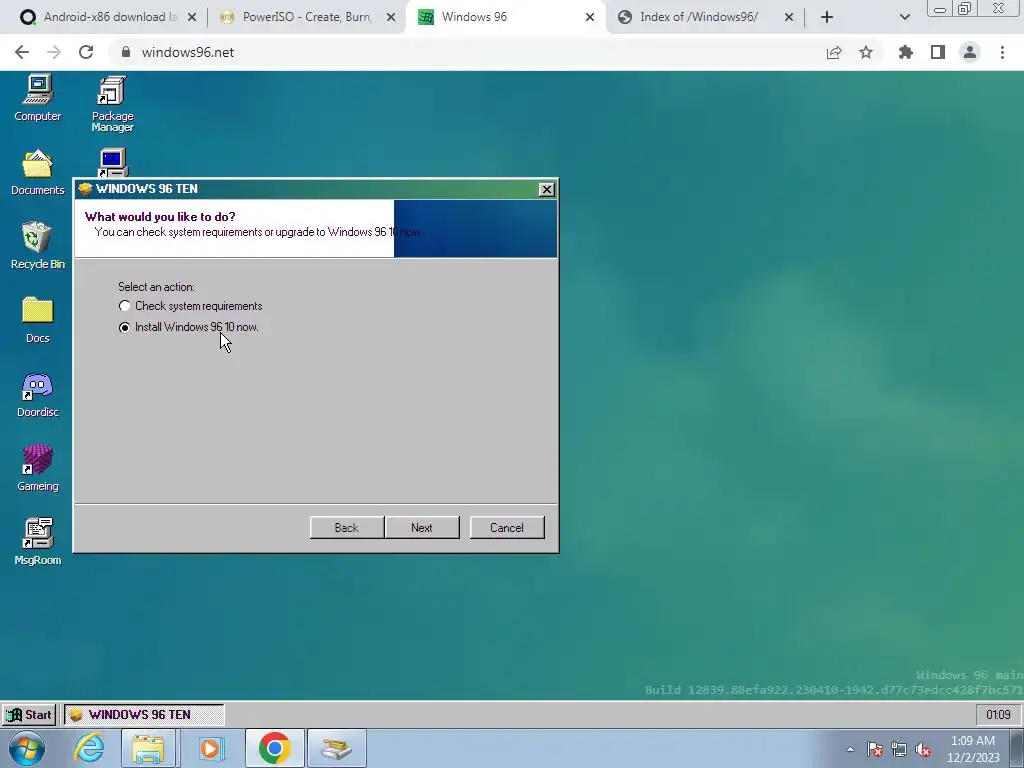1024x768 pixels.
Task: Go back in browser history
Action: tap(22, 52)
